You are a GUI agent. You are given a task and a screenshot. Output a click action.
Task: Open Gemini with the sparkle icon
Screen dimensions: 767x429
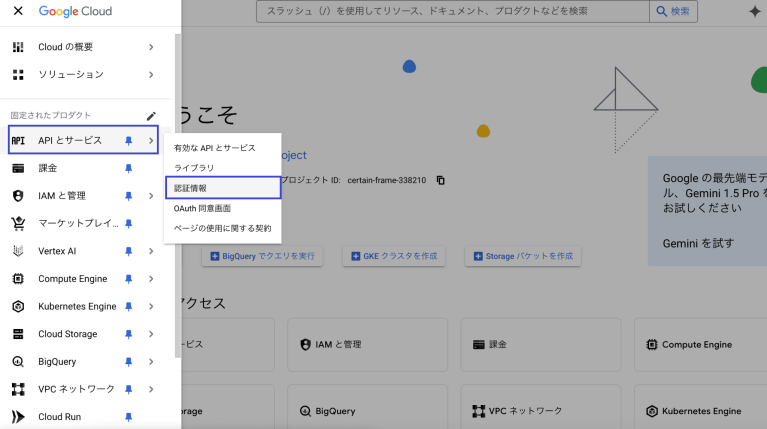click(755, 11)
